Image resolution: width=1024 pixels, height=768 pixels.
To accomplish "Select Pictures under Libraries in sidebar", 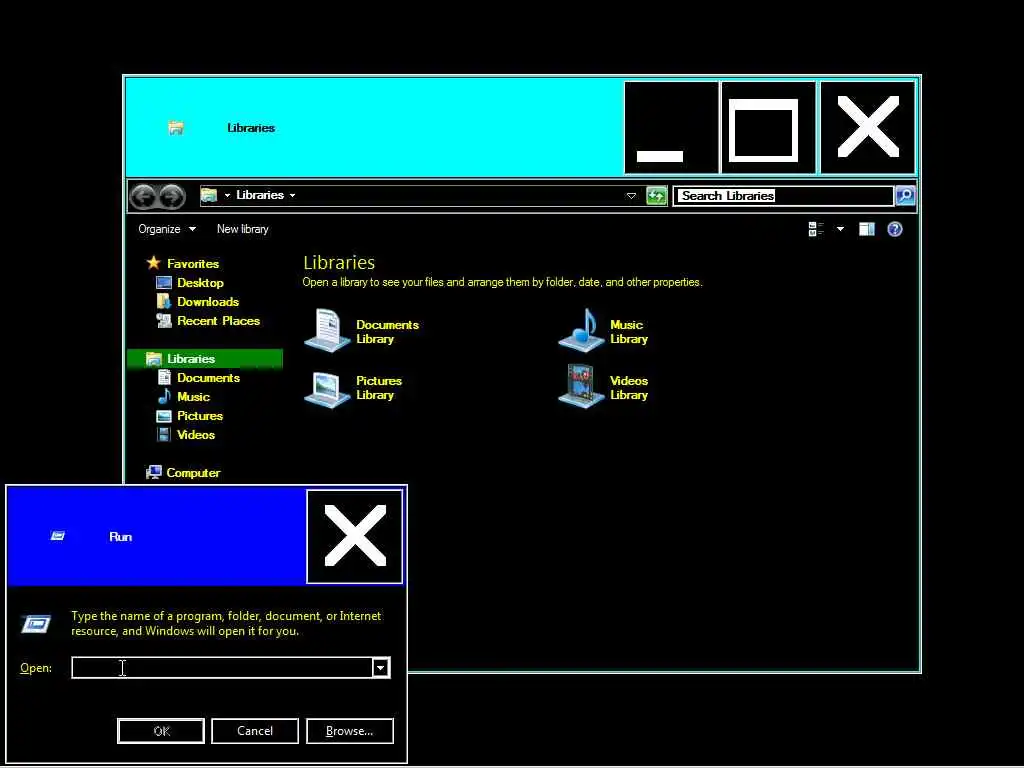I will [200, 416].
